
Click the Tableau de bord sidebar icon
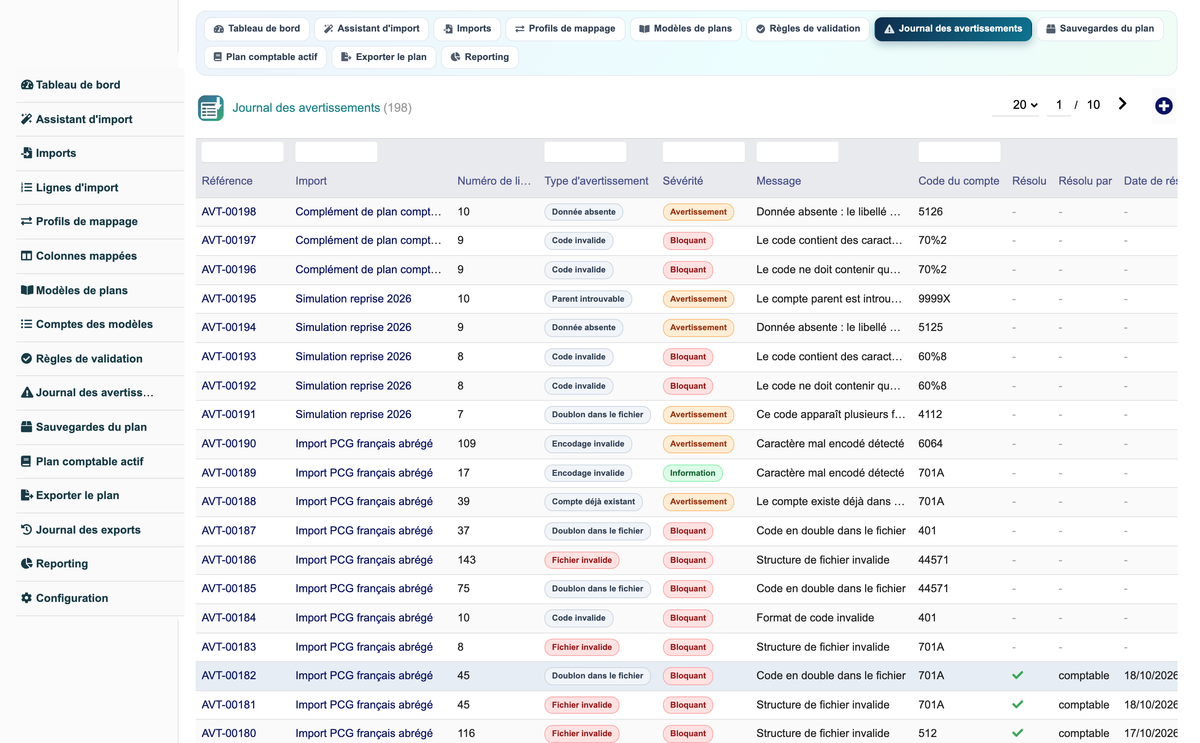(x=27, y=85)
